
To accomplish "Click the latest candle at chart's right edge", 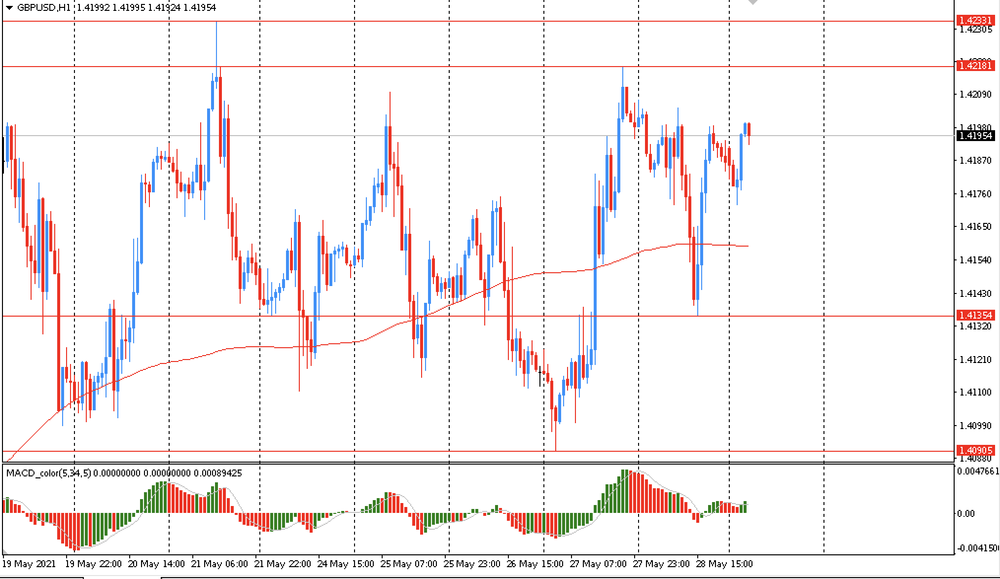I will [x=749, y=130].
